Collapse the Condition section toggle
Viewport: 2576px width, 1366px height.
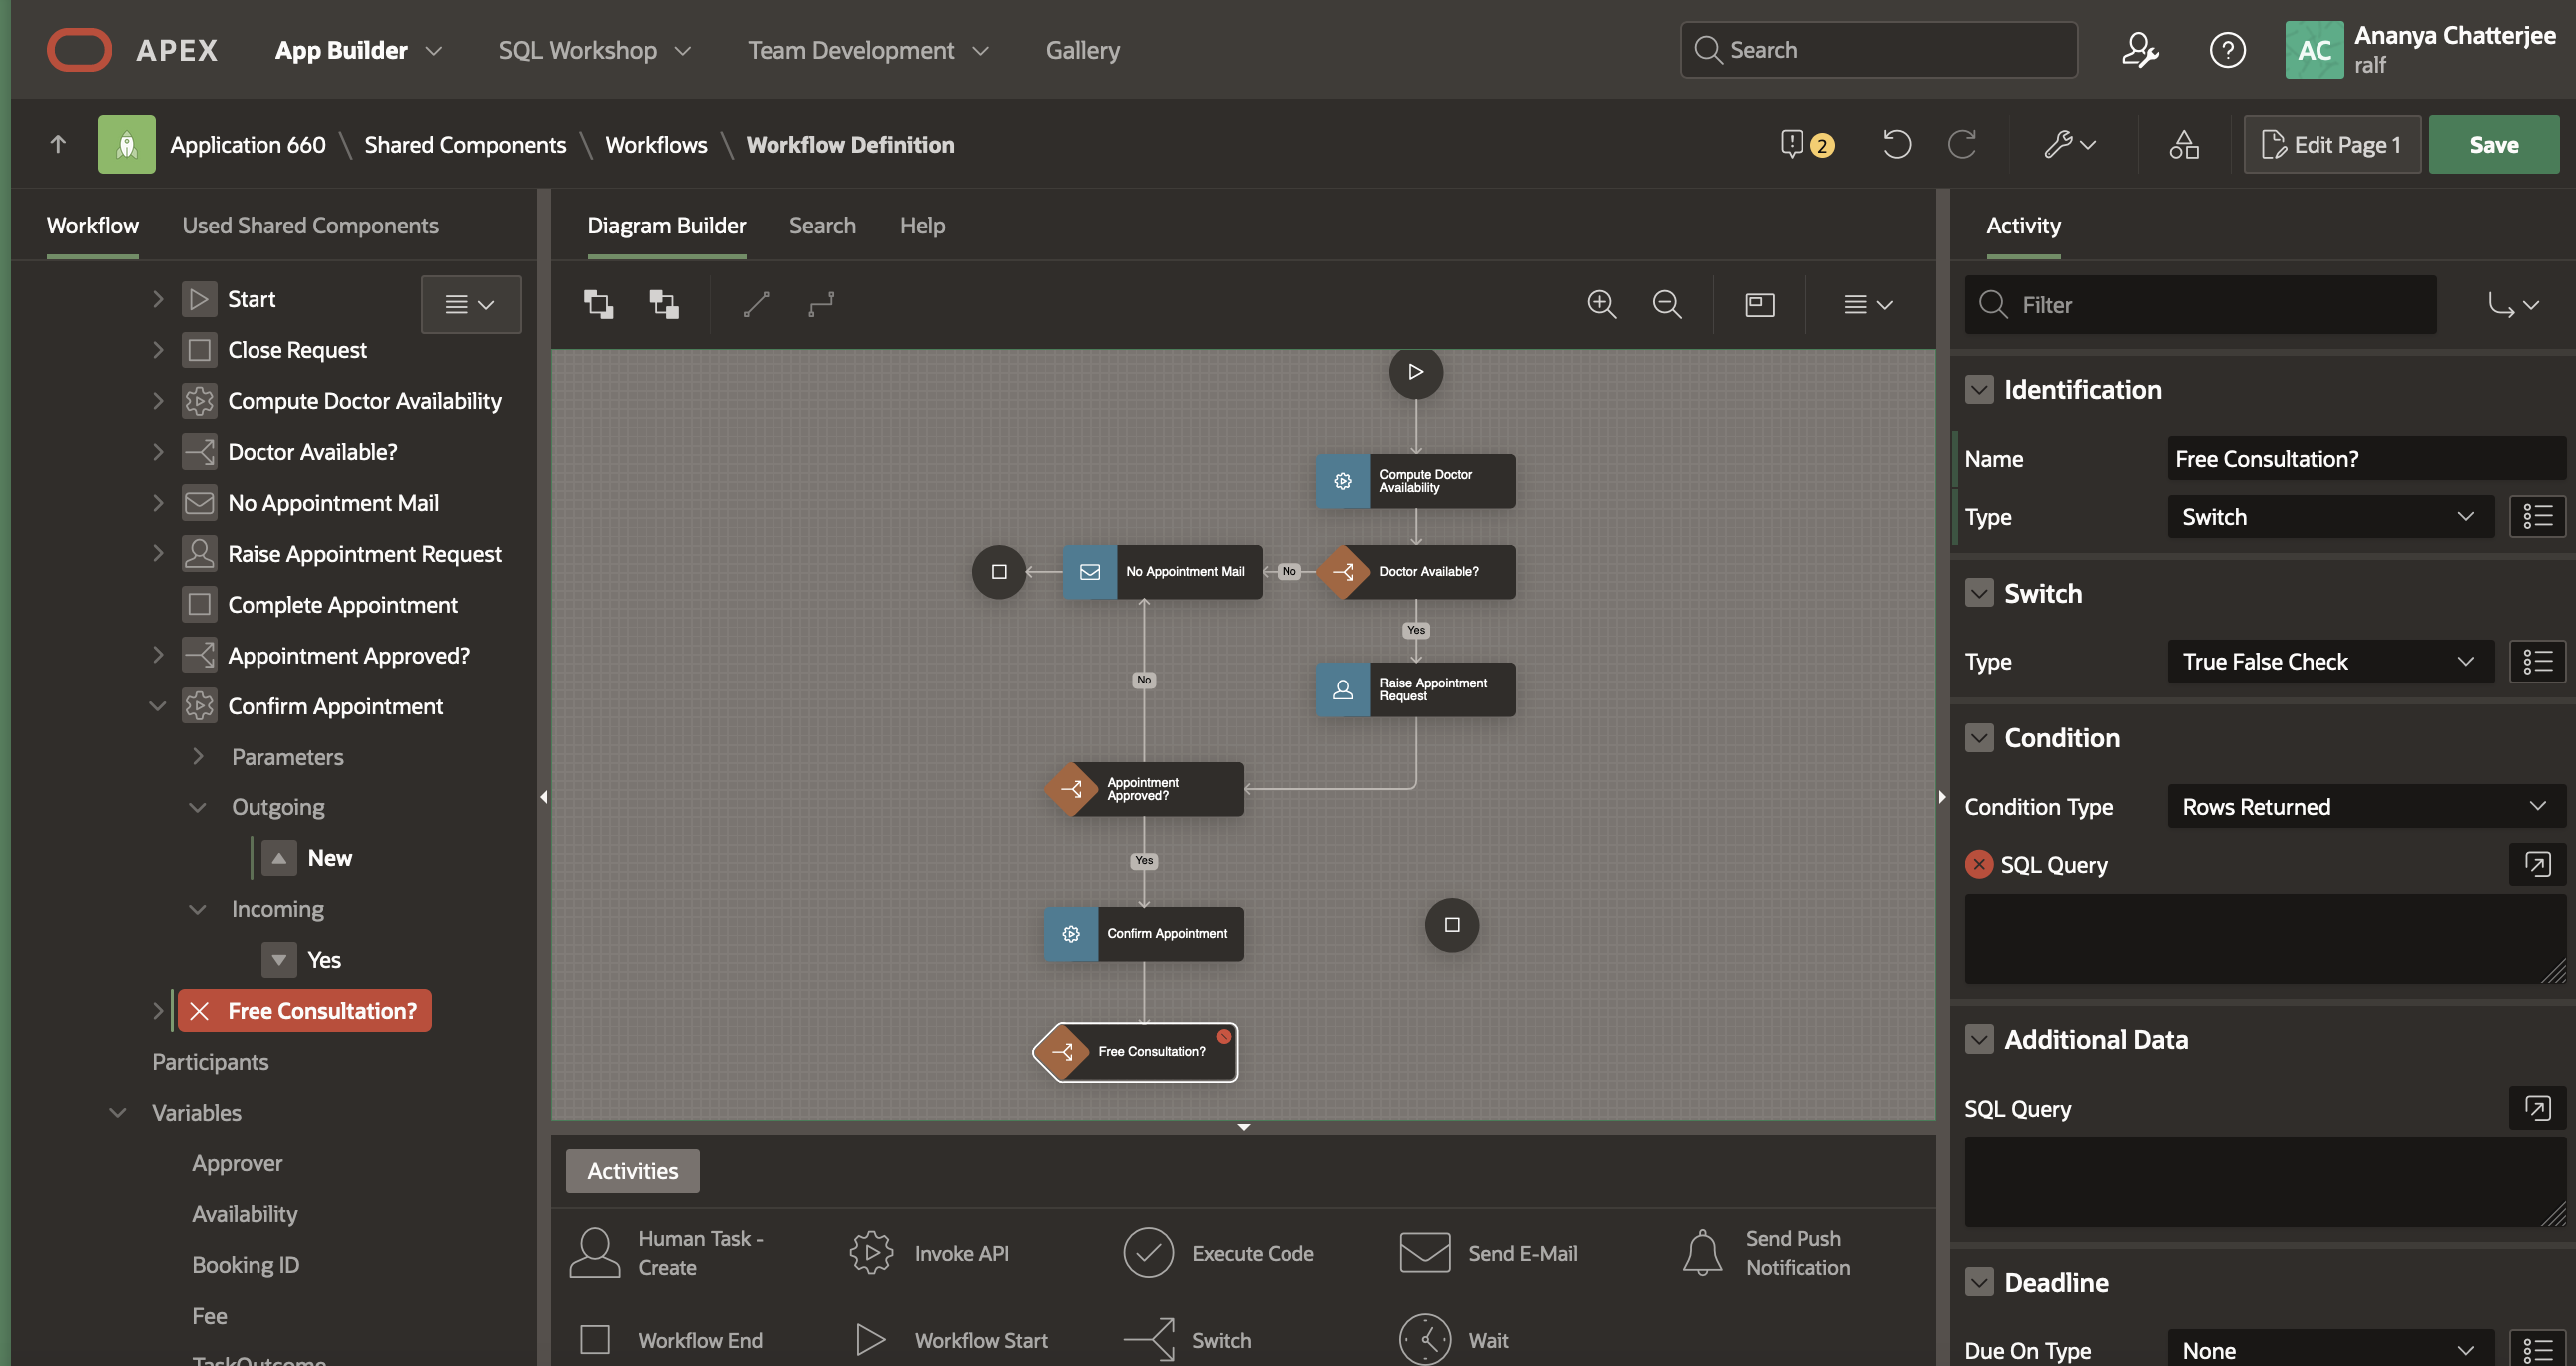tap(1979, 738)
